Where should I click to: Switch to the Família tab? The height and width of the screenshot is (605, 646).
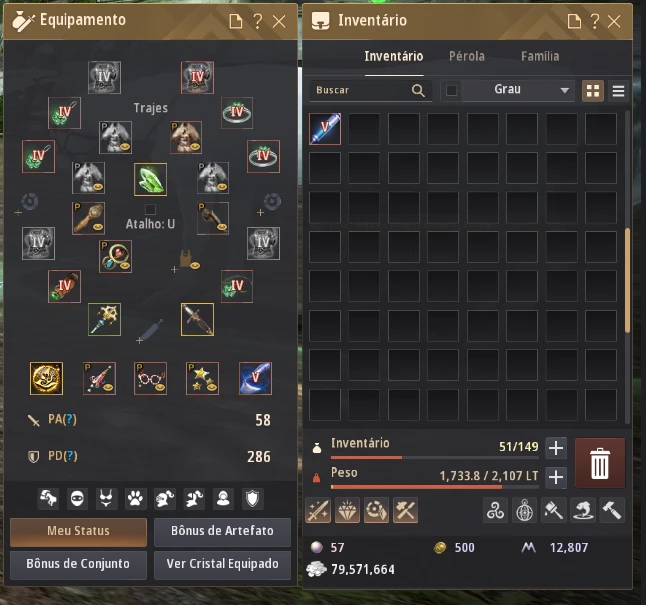pyautogui.click(x=540, y=56)
